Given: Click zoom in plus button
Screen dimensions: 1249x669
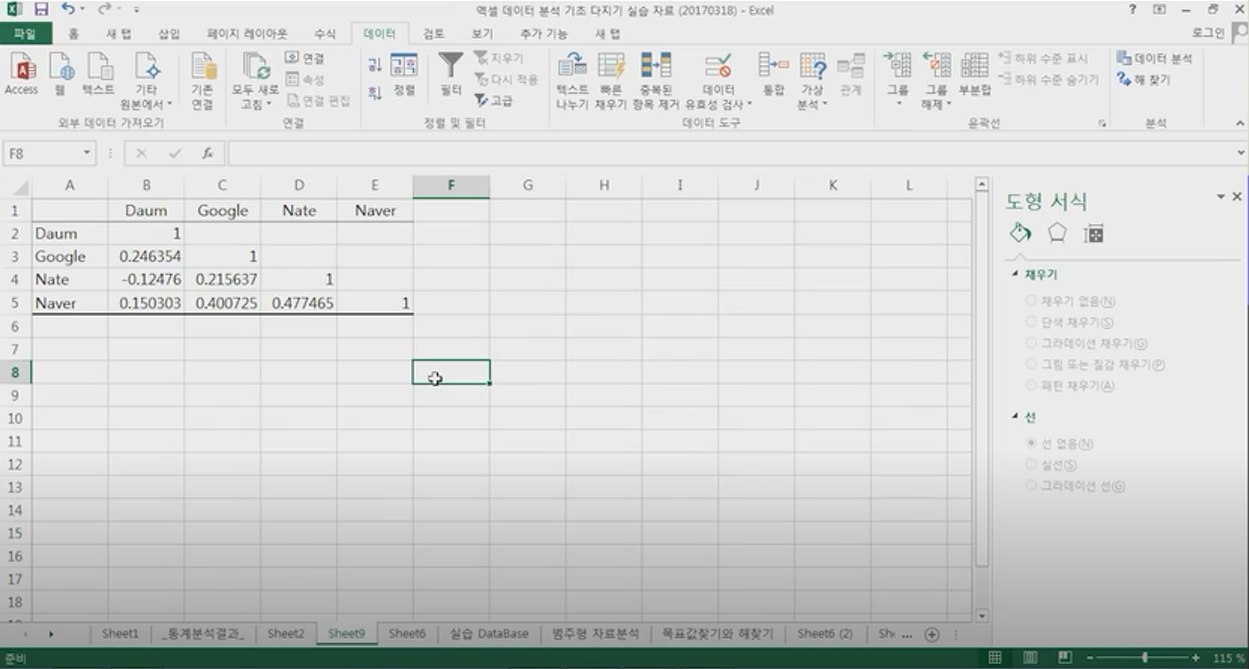Looking at the screenshot, I should pos(1195,658).
